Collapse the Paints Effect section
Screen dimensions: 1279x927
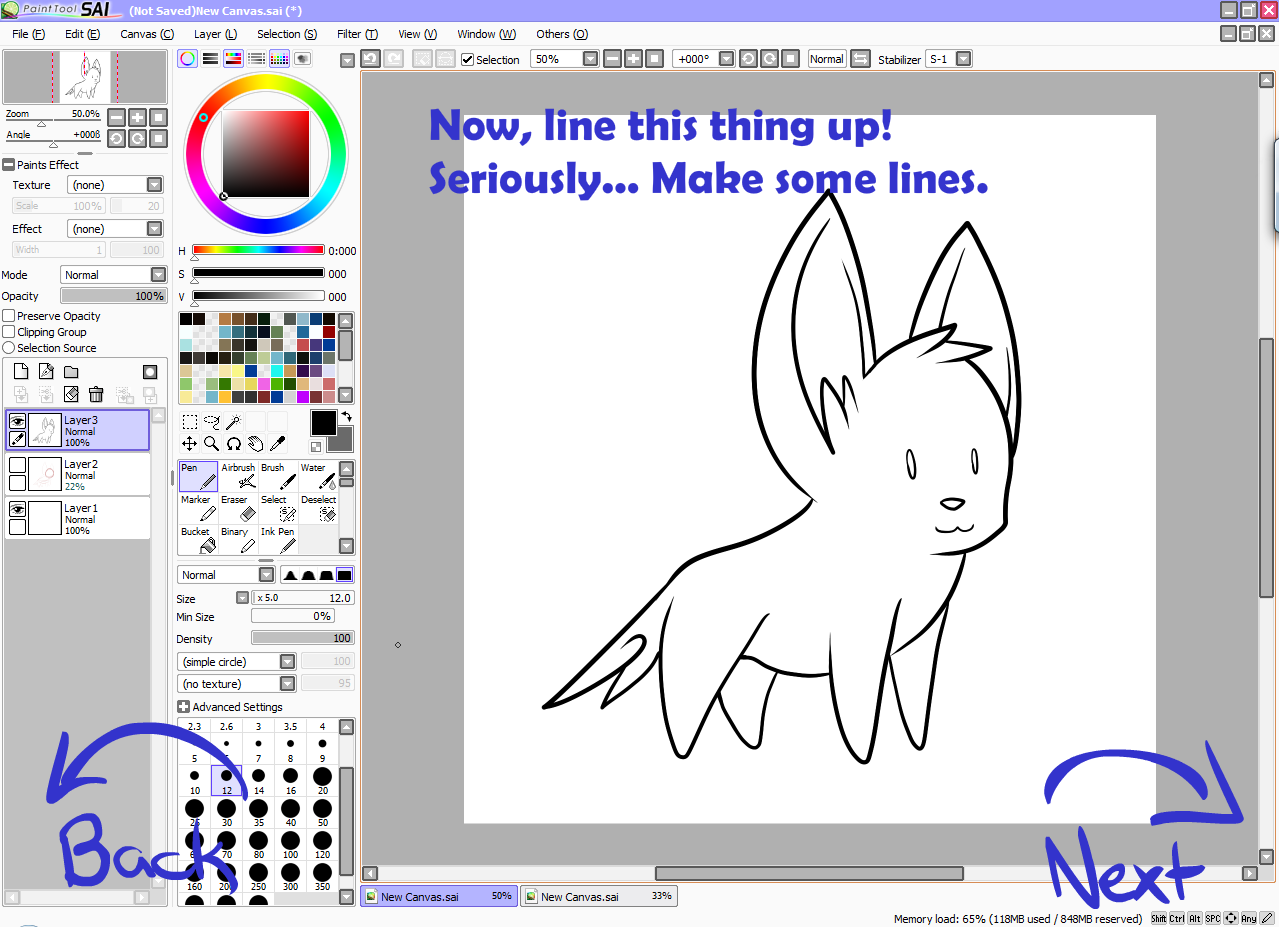tap(8, 165)
